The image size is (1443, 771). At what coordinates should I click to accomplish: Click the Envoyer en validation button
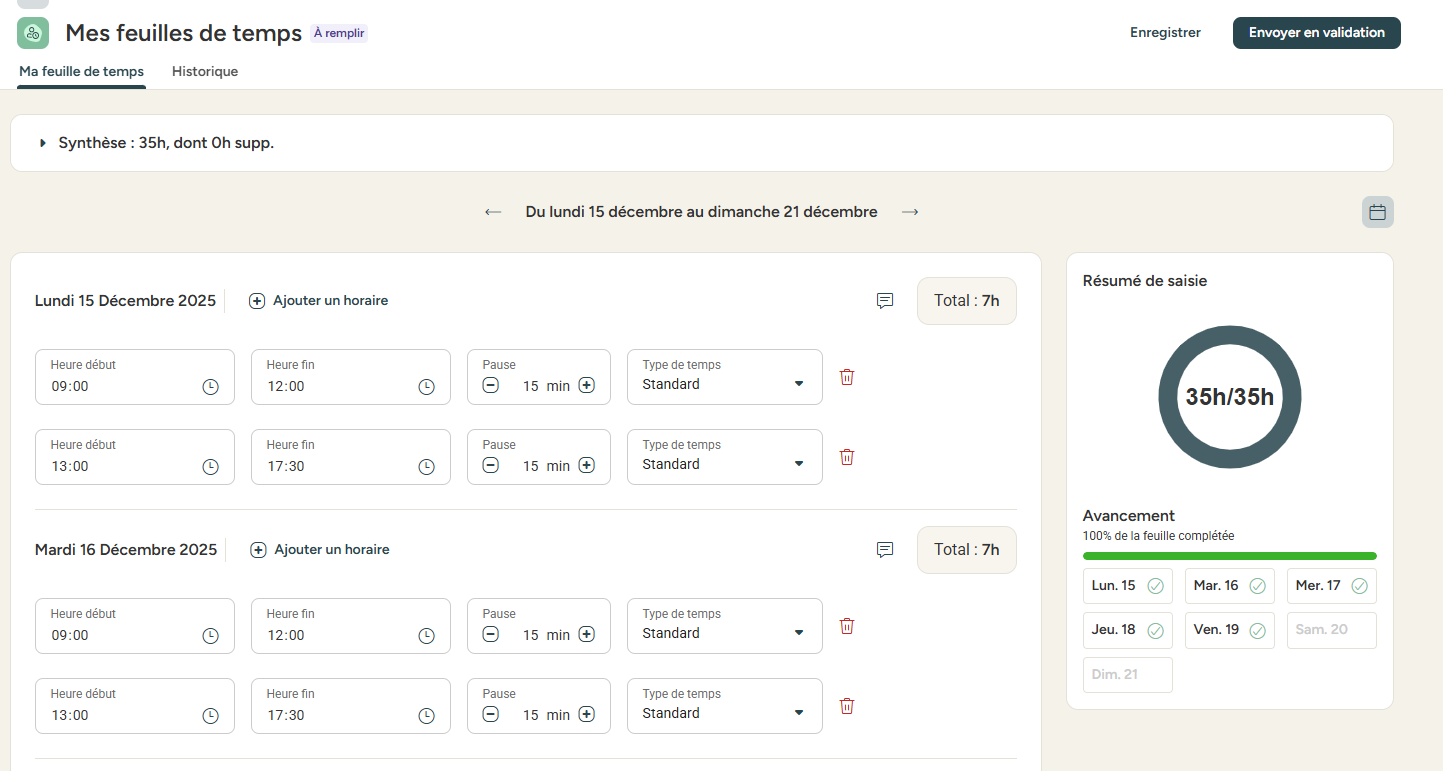tap(1316, 33)
